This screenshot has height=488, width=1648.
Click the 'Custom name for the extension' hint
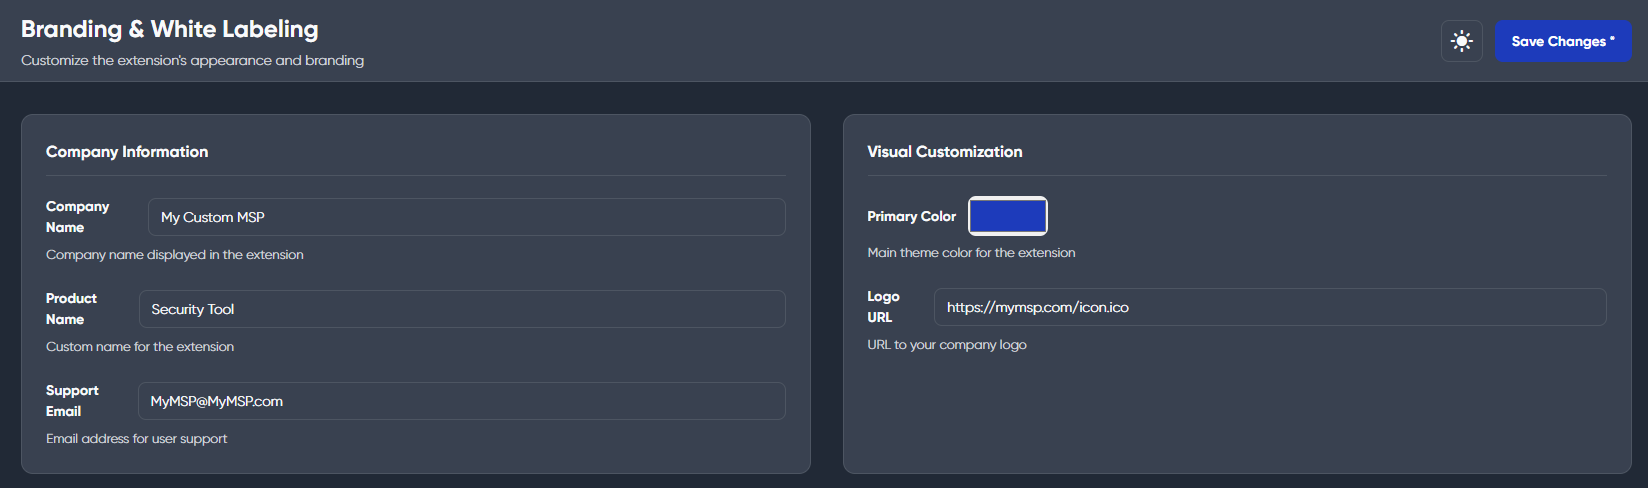tap(140, 347)
